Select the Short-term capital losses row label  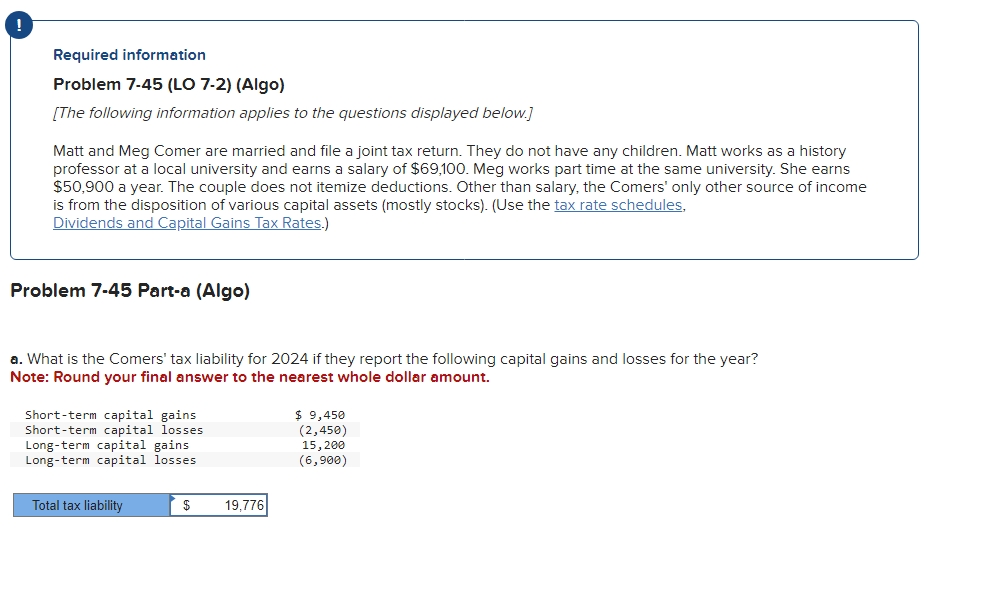[x=114, y=430]
